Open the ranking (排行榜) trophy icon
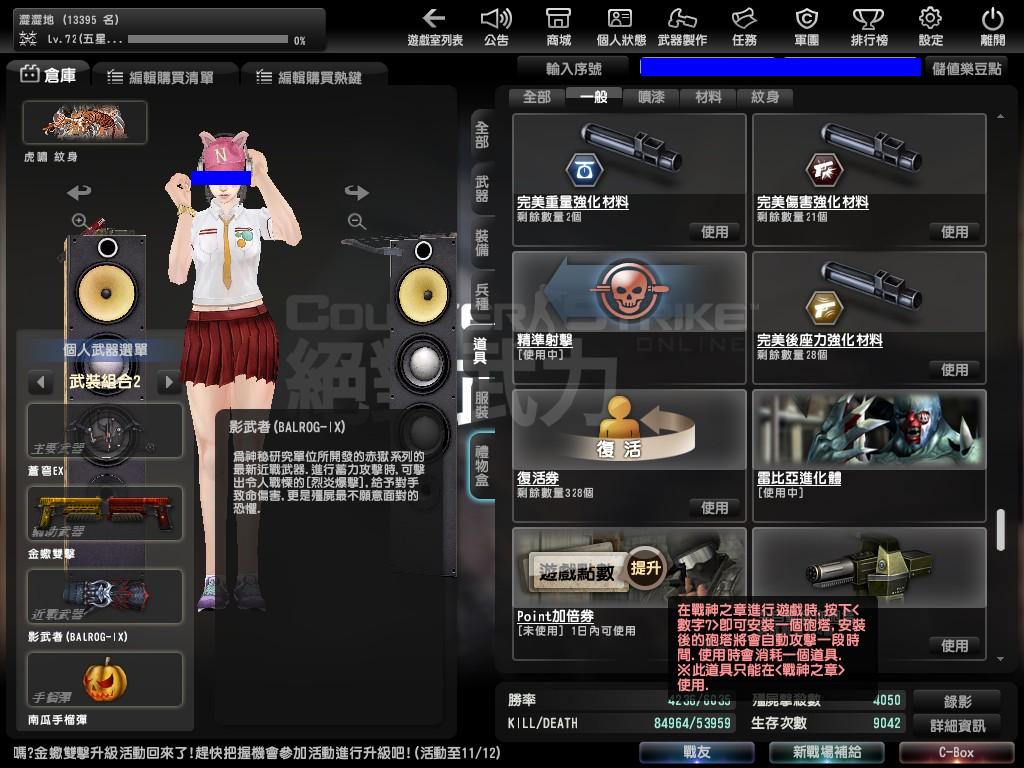 (x=869, y=27)
